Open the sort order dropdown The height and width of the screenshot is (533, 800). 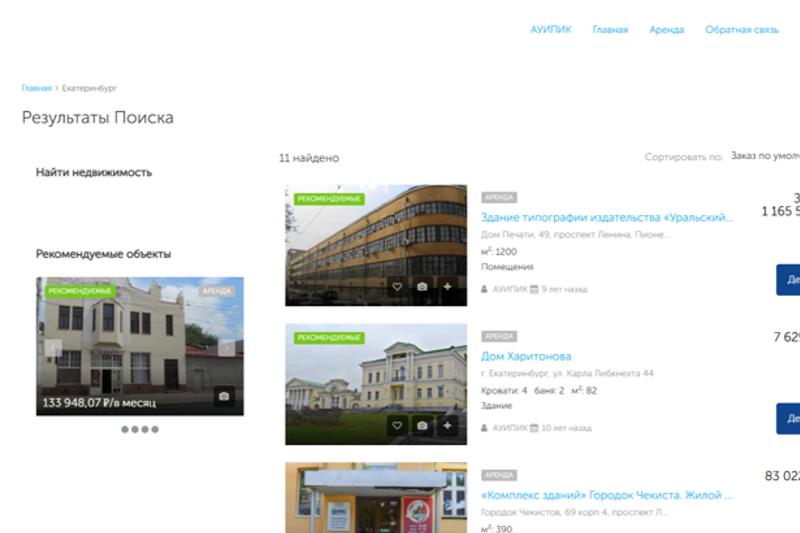tap(764, 157)
